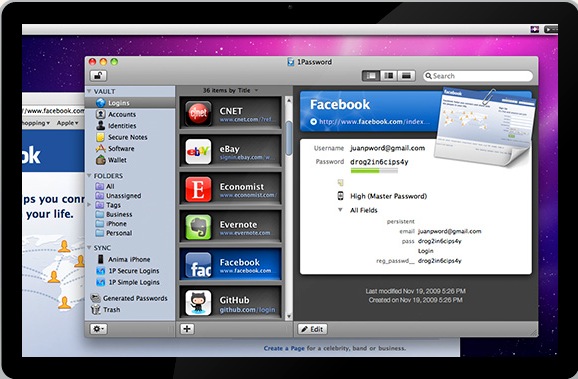Click the 'High (Master Password)' text
The height and width of the screenshot is (379, 578).
tap(389, 196)
